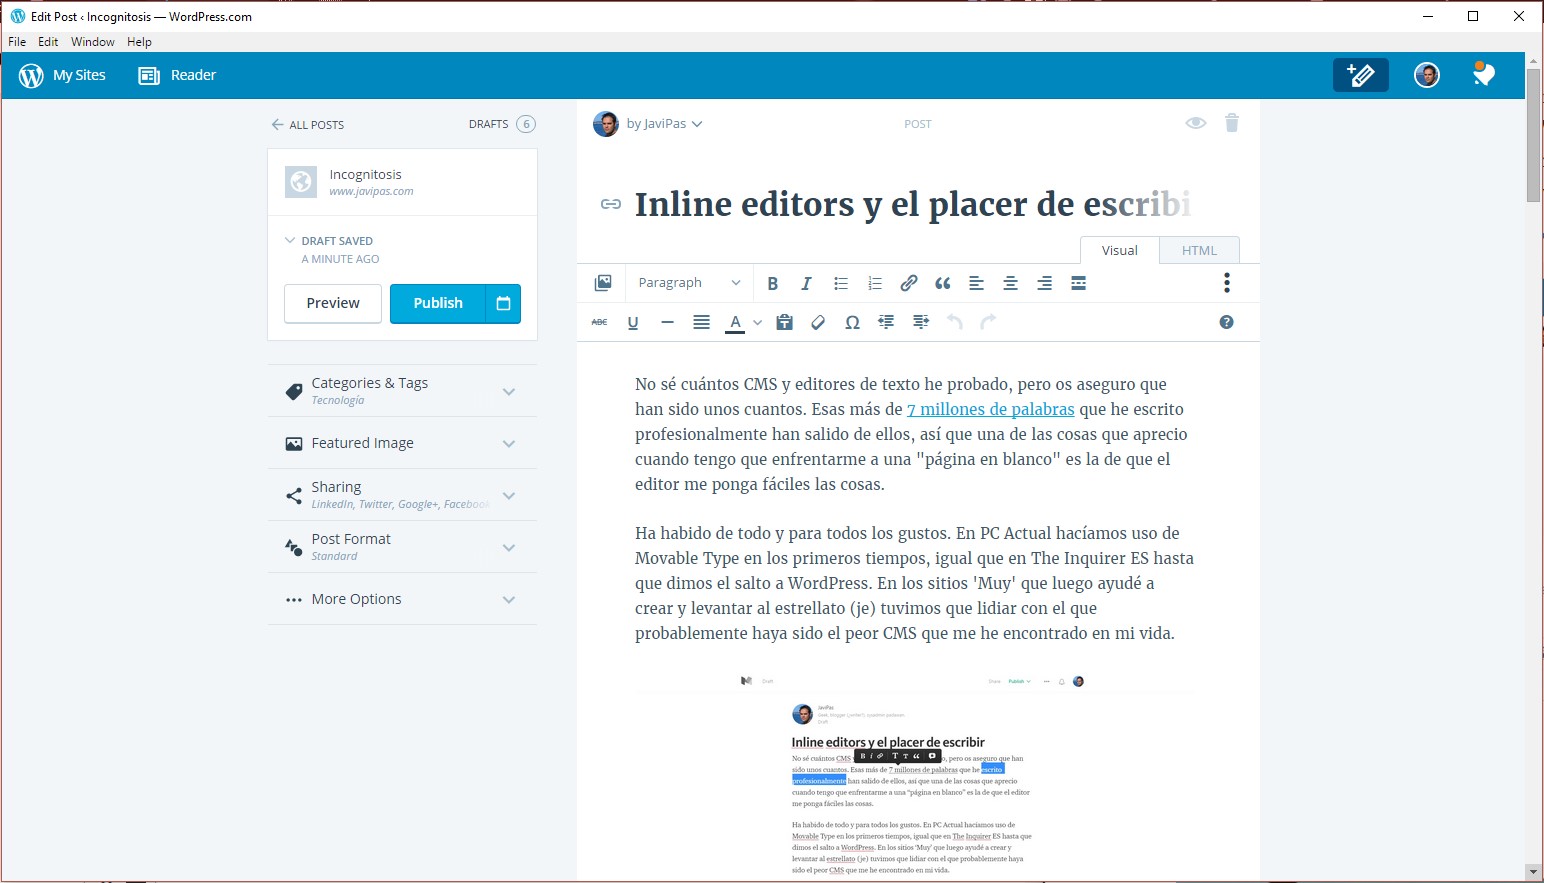Justify the text

tap(701, 322)
